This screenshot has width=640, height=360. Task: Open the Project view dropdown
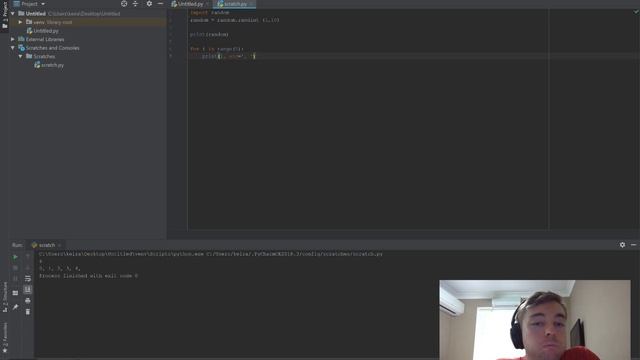point(29,4)
